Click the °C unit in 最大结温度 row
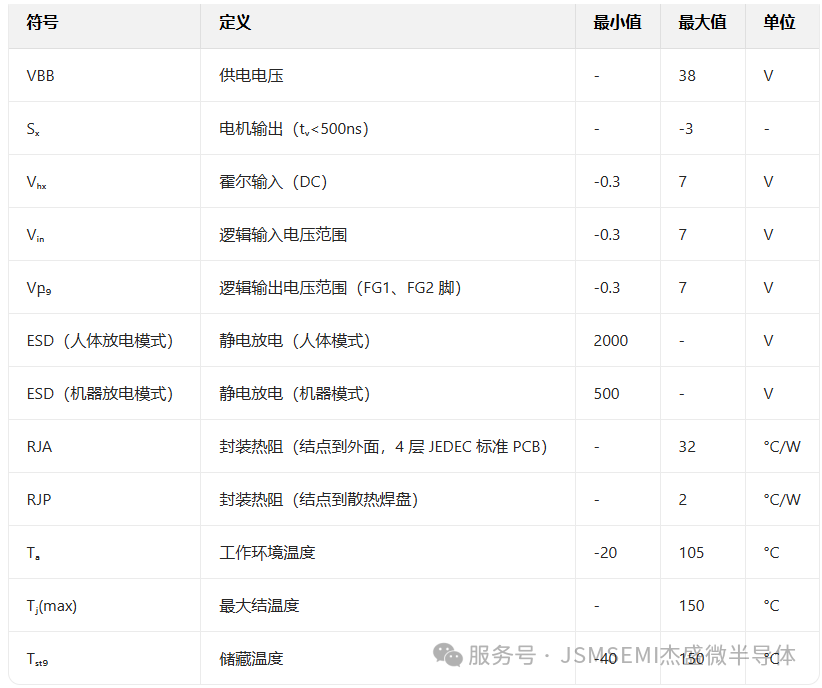Screen dimensions: 822x688 [771, 606]
